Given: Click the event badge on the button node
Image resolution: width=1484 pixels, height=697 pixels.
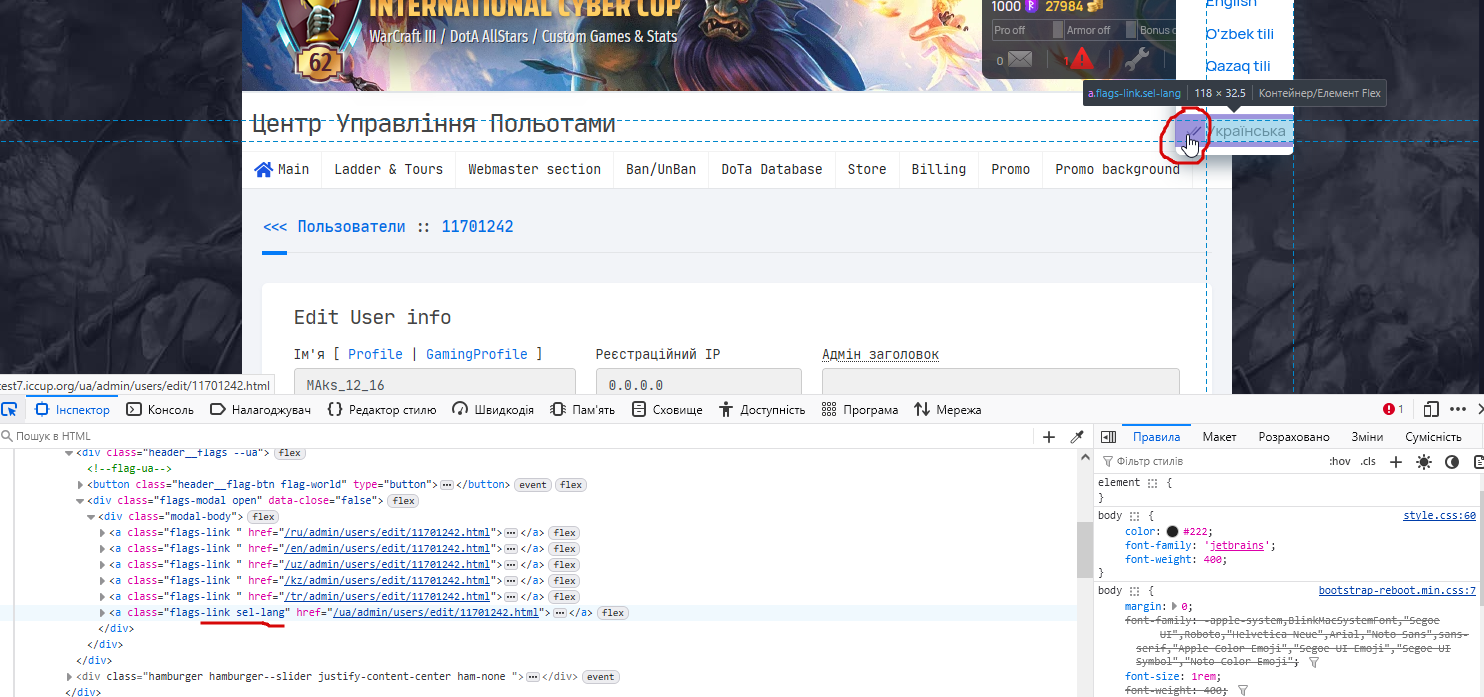Looking at the screenshot, I should (533, 485).
